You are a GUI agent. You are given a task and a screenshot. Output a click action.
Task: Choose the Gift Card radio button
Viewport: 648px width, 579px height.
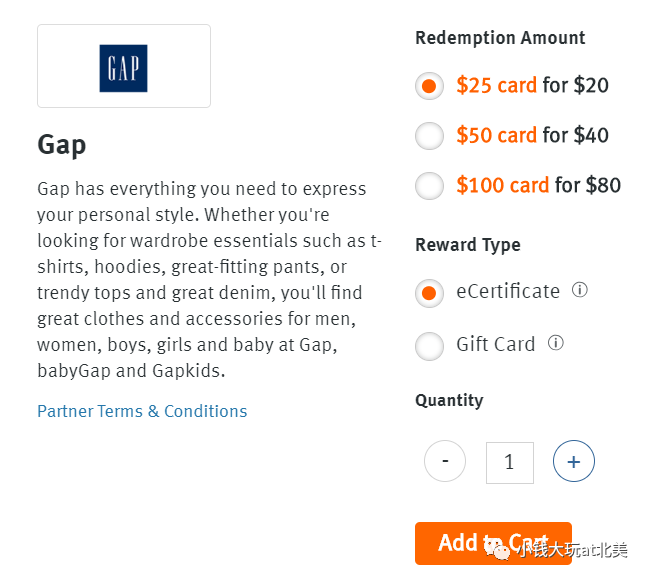(429, 346)
